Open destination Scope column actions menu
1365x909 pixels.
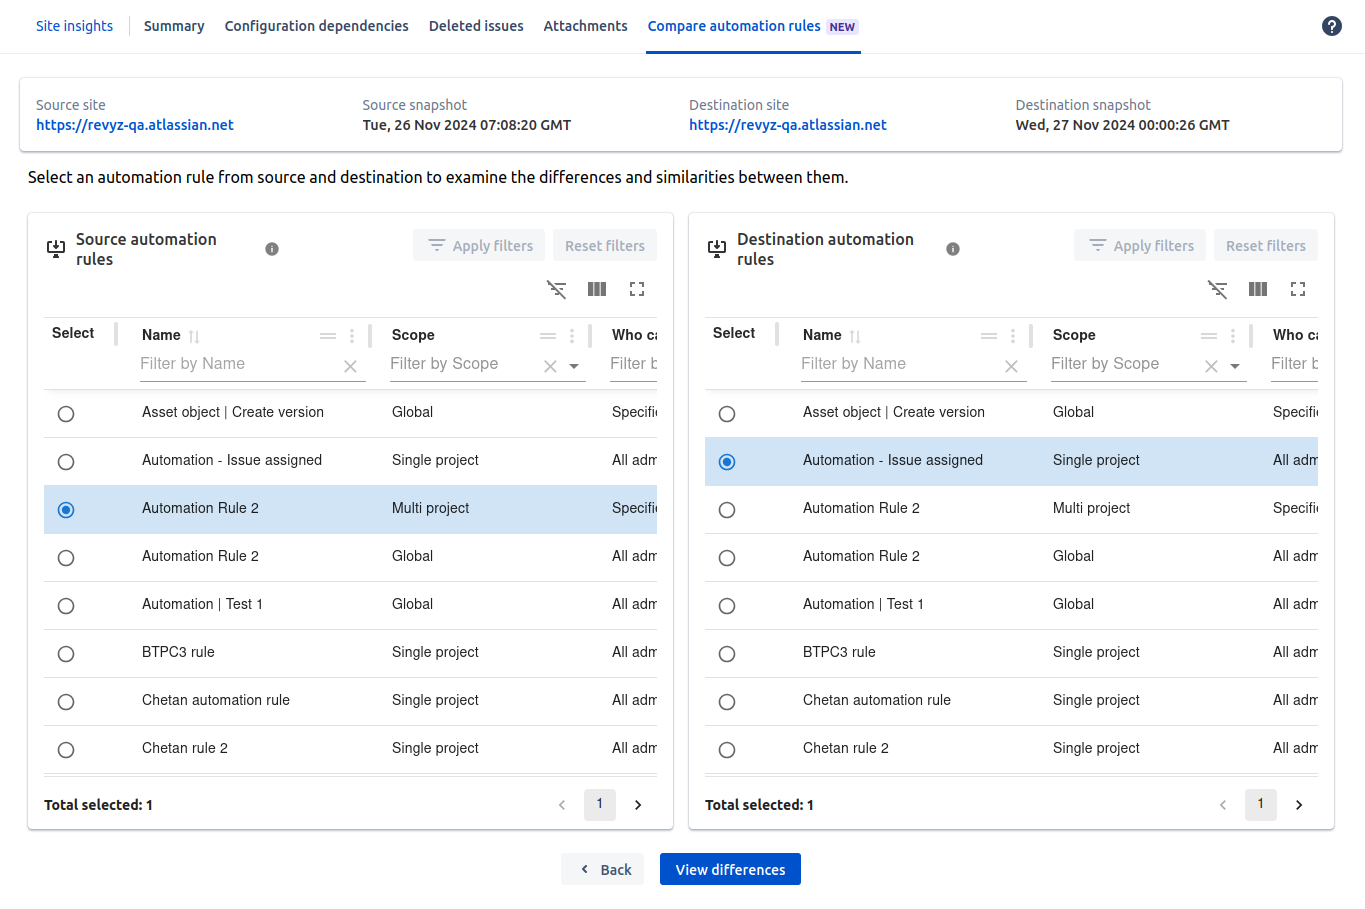[x=1233, y=336]
